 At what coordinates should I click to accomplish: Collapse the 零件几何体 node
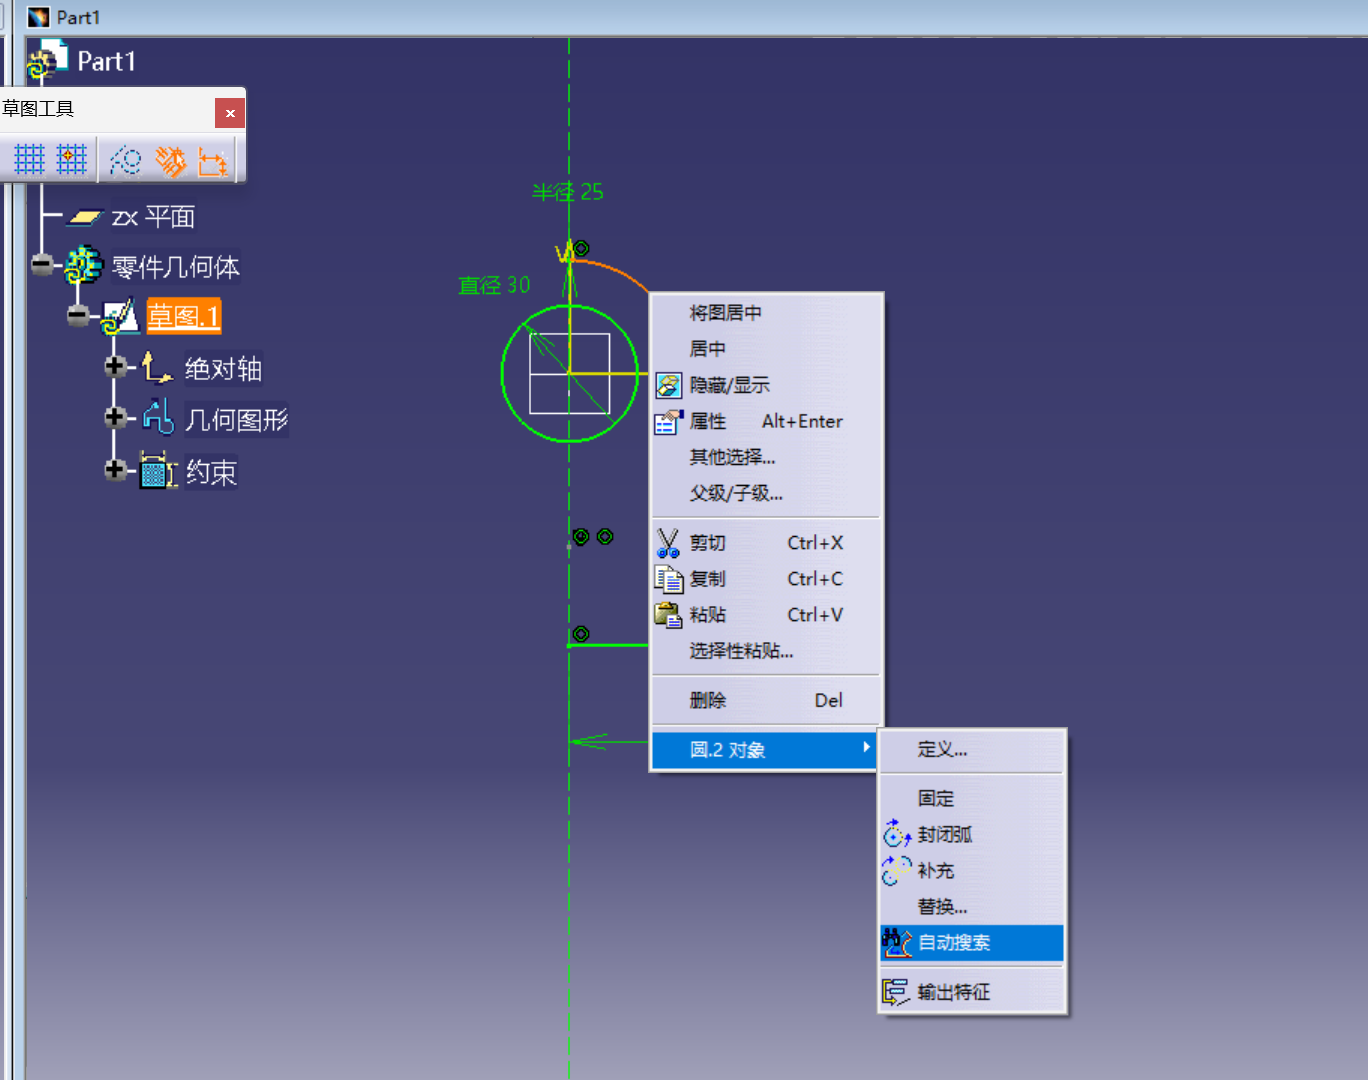(42, 265)
